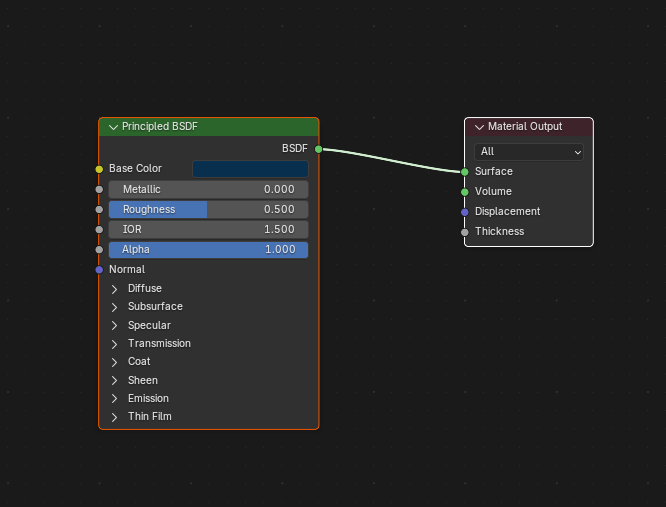Click the Displacement label
The height and width of the screenshot is (507, 666).
coord(508,211)
